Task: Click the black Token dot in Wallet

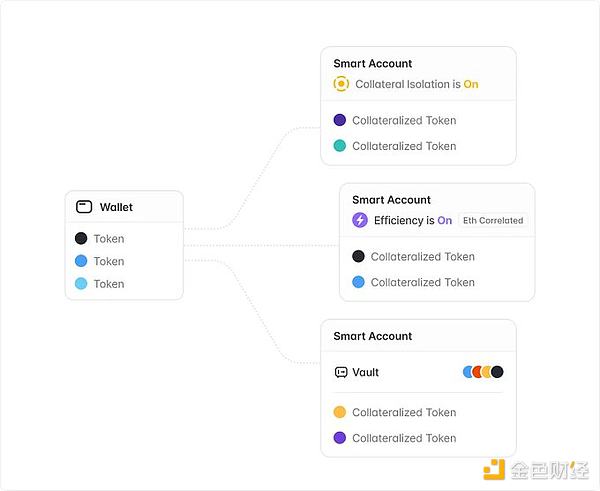Action: [81, 239]
